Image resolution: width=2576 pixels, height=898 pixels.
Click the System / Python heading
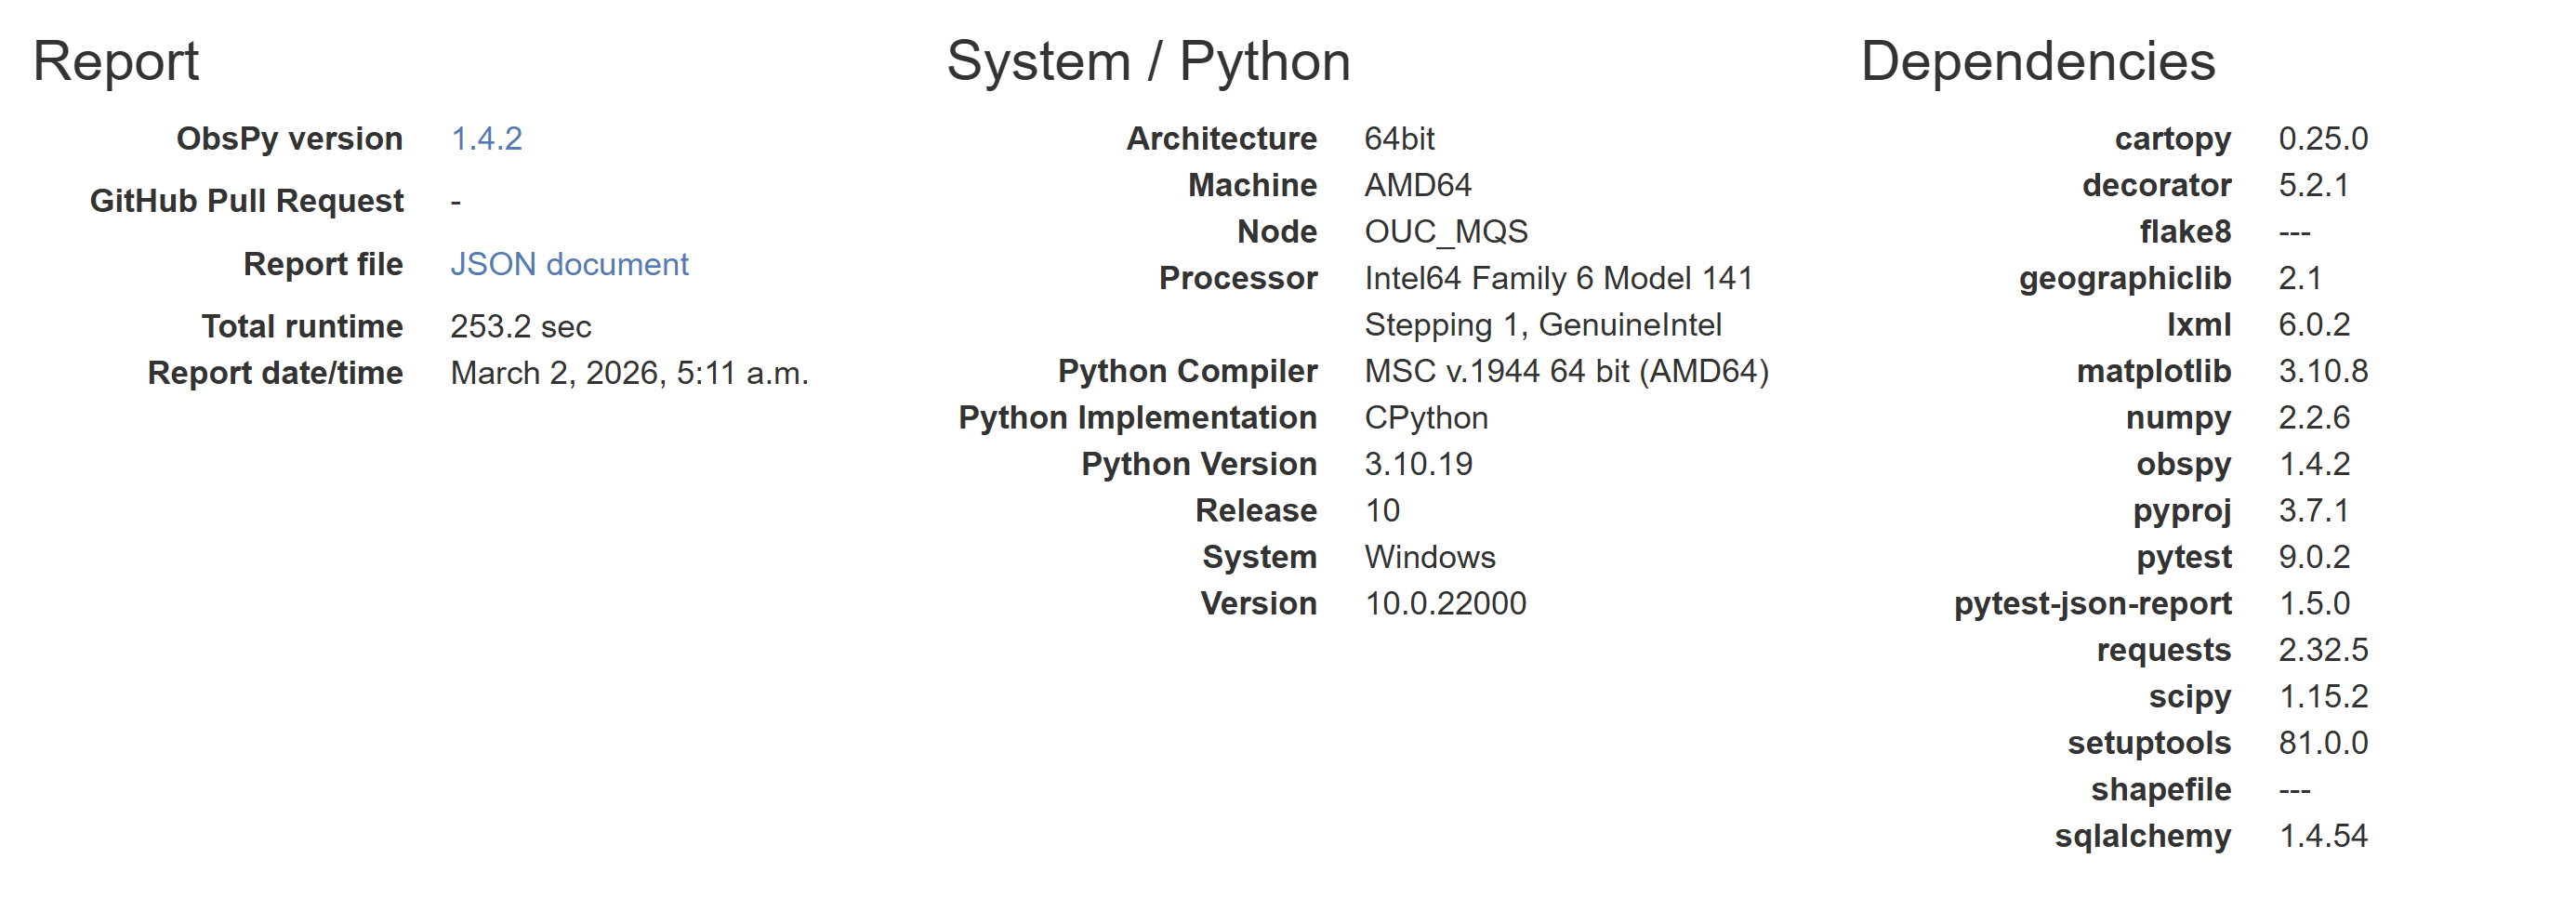pos(1147,62)
